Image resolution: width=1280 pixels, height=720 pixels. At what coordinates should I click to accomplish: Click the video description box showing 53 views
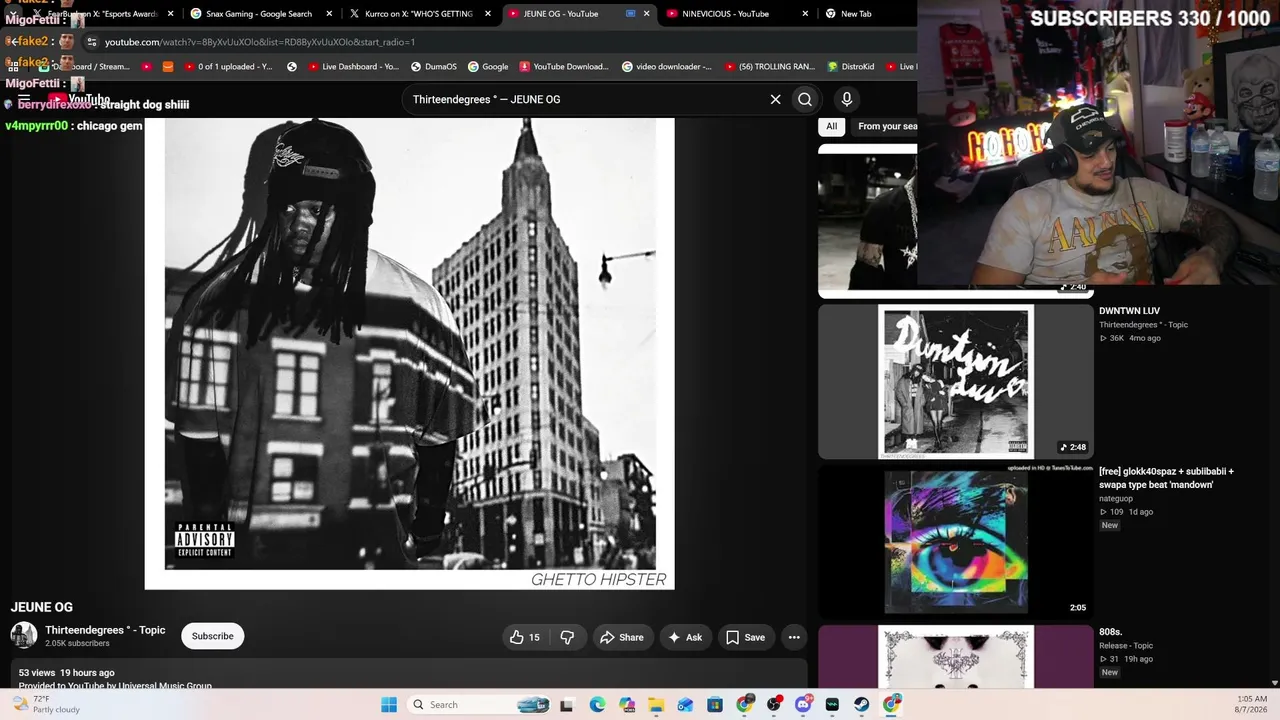(x=408, y=675)
